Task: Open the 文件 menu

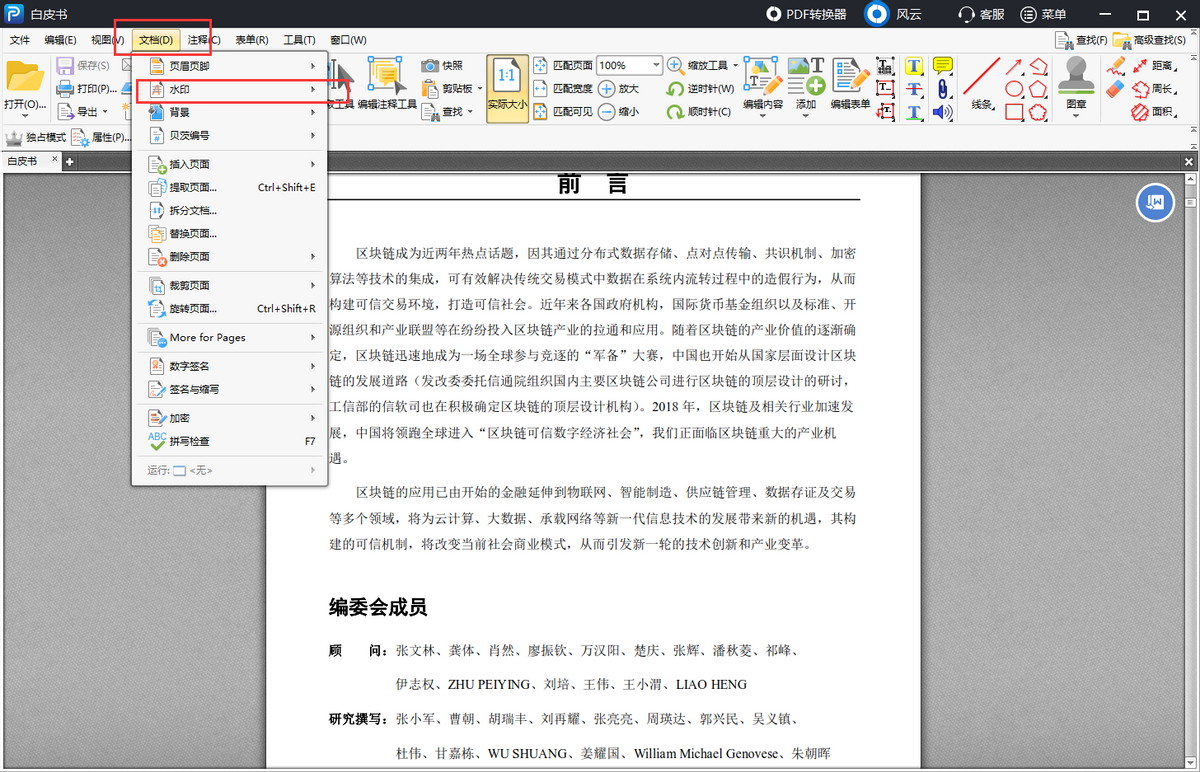Action: point(20,40)
